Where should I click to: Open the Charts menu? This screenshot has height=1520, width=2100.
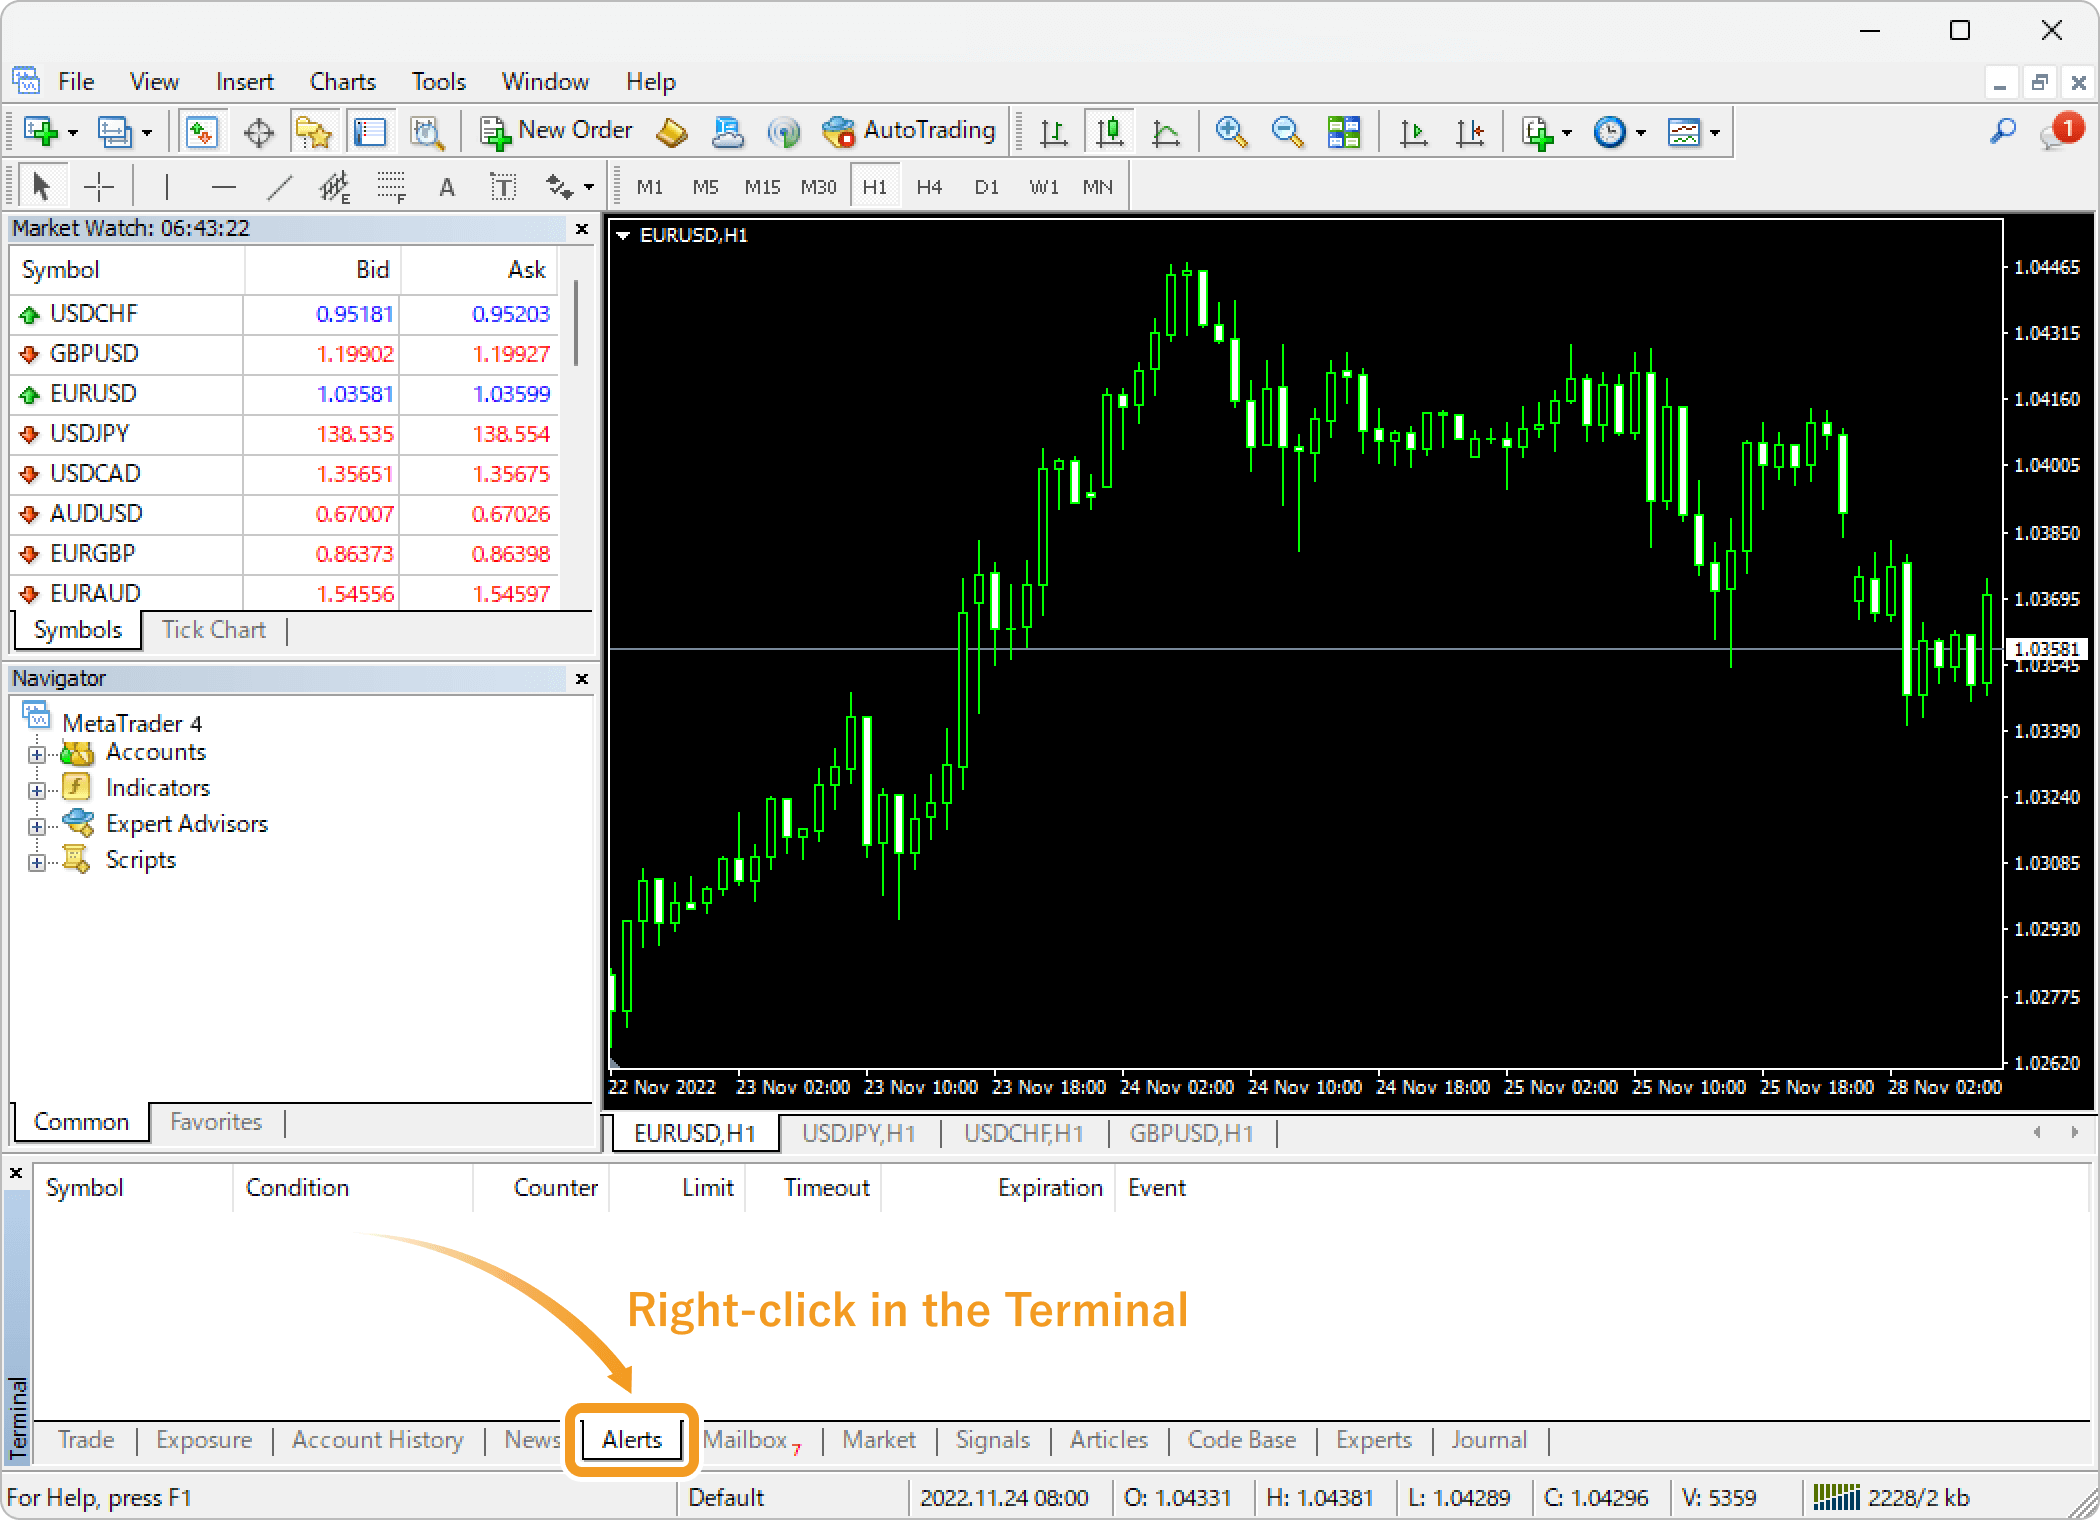341,81
